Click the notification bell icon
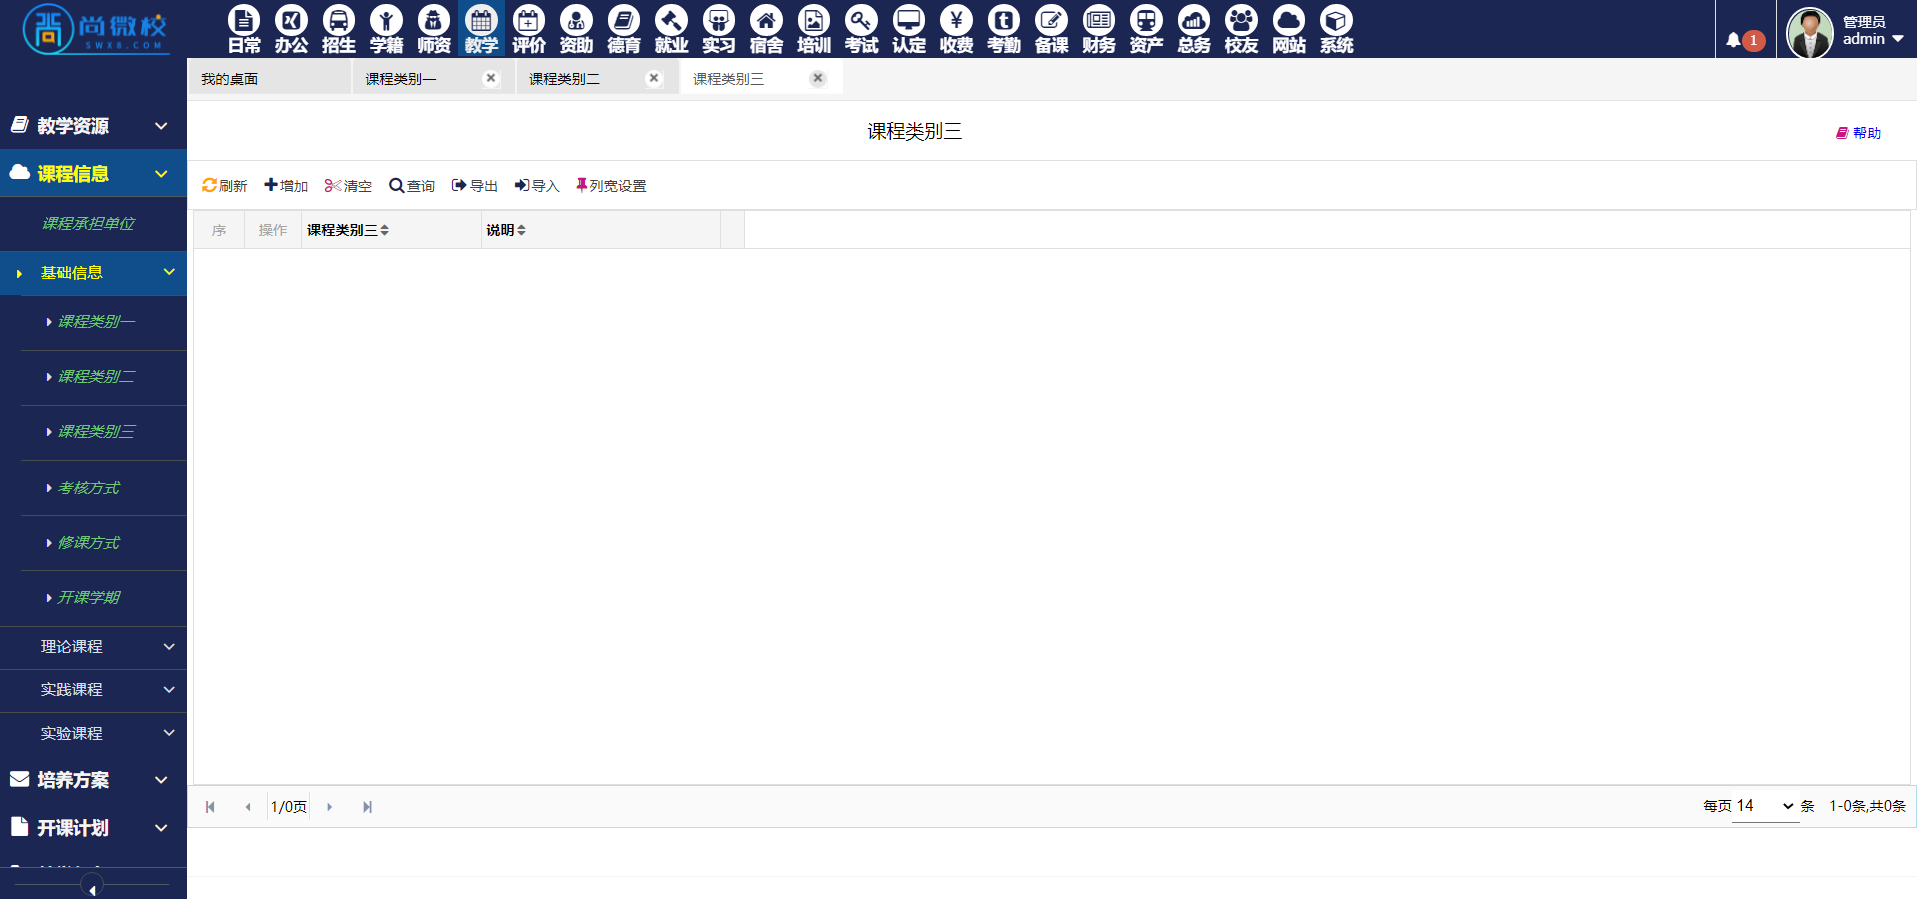Screen dimensions: 1917x899 click(x=1733, y=40)
